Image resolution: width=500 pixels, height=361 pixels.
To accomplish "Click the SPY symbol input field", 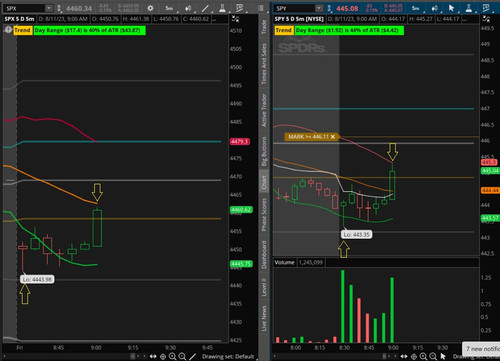I will (x=294, y=8).
